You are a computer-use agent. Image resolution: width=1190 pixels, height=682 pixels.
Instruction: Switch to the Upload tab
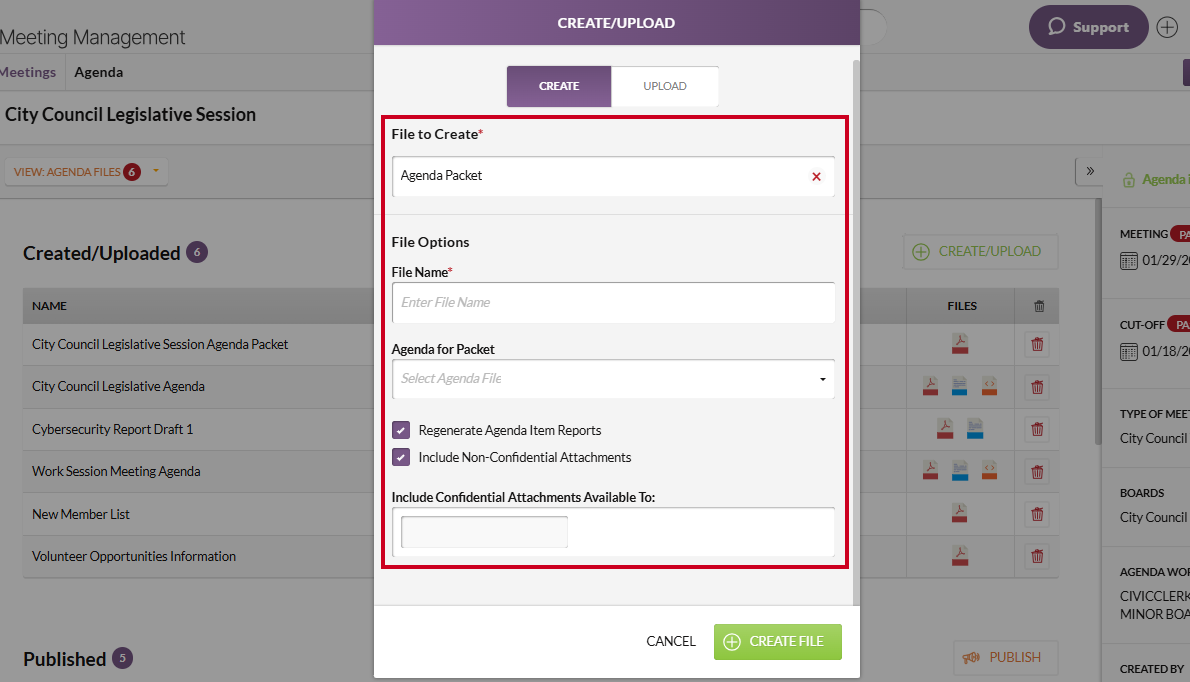[665, 86]
